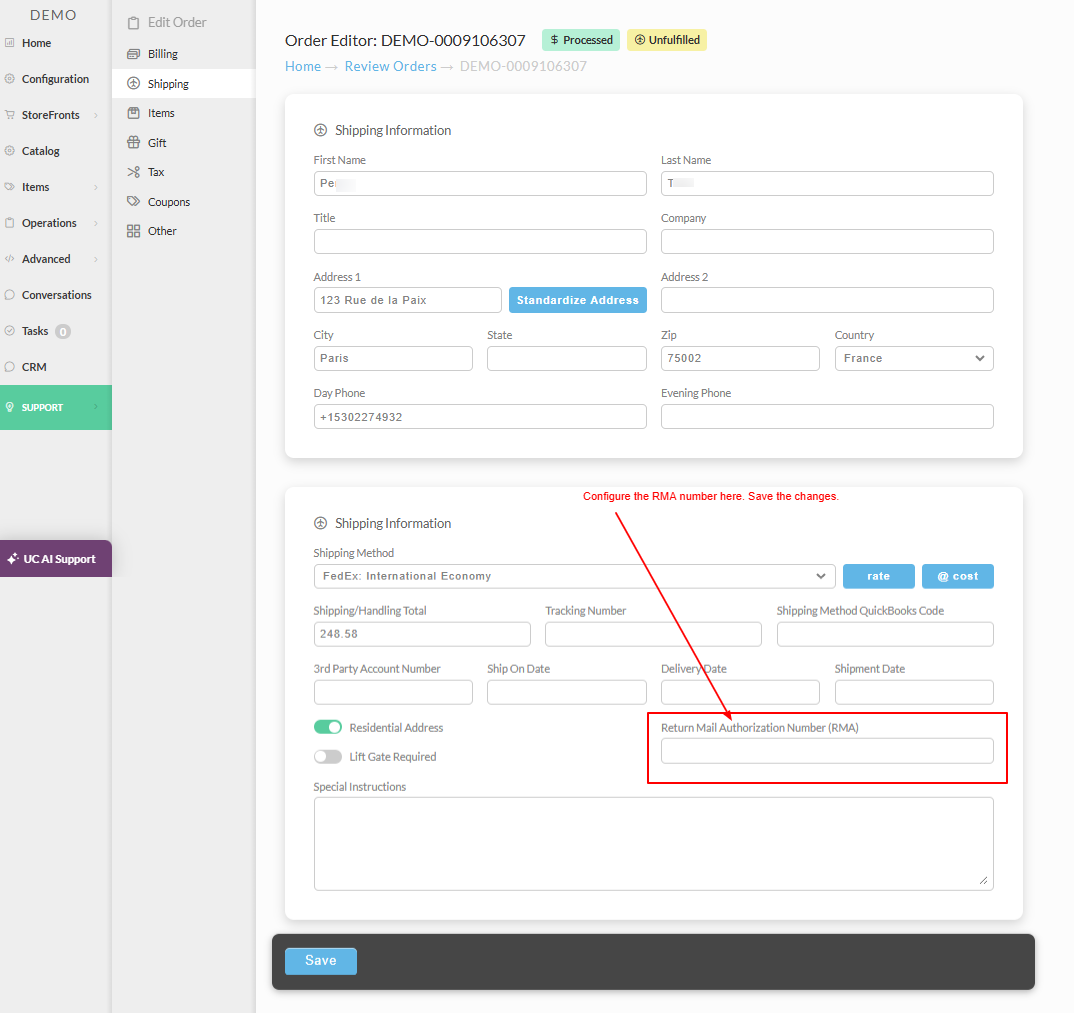Open the Other section
1074x1013 pixels.
point(184,231)
